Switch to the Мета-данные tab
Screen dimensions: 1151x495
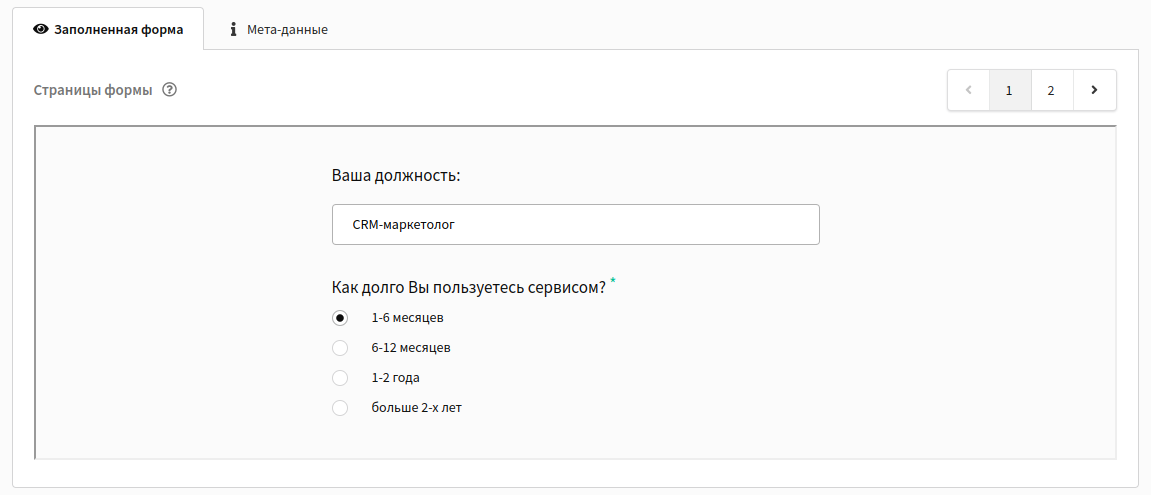point(277,30)
